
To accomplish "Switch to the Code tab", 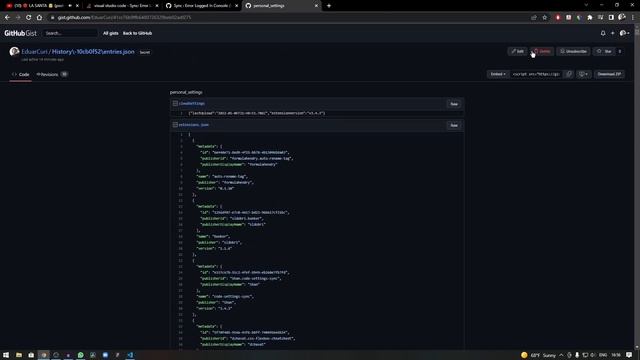I will click(x=20, y=74).
